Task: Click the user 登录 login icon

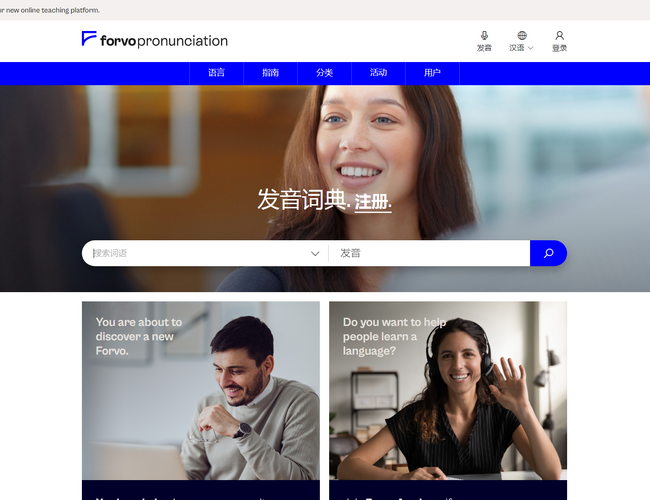Action: [x=559, y=36]
